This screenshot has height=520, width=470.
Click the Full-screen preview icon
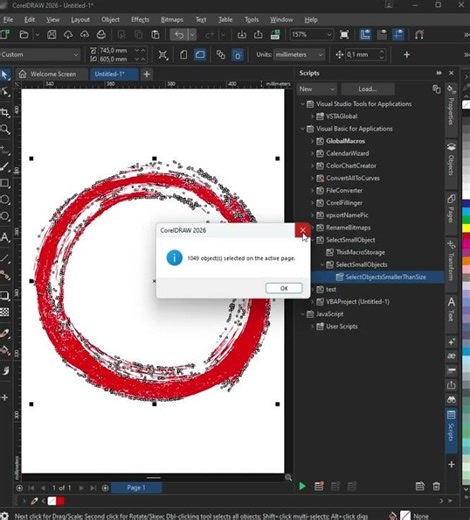tap(344, 35)
